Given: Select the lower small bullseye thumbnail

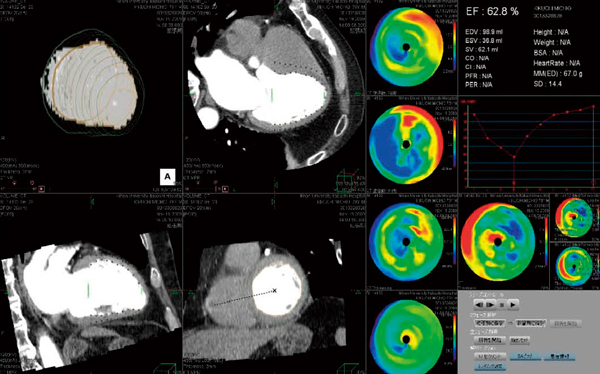Looking at the screenshot, I should [574, 267].
